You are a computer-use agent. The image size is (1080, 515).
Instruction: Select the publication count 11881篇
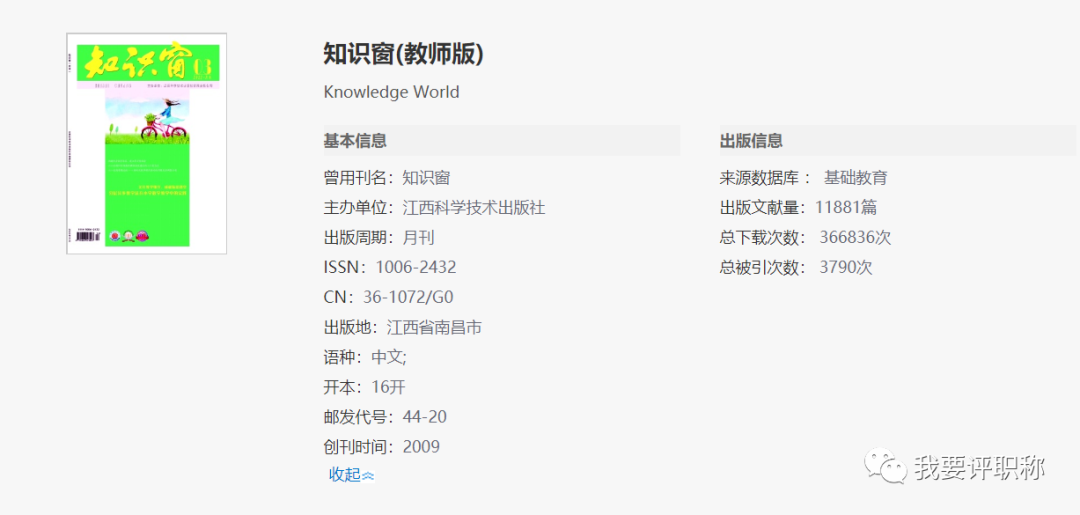pos(846,208)
